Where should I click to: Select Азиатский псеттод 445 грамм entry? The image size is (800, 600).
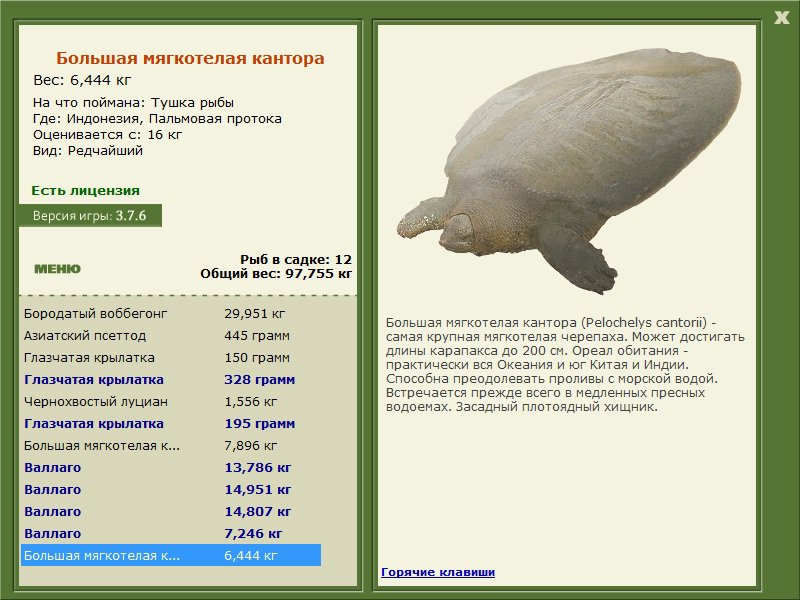pos(171,335)
